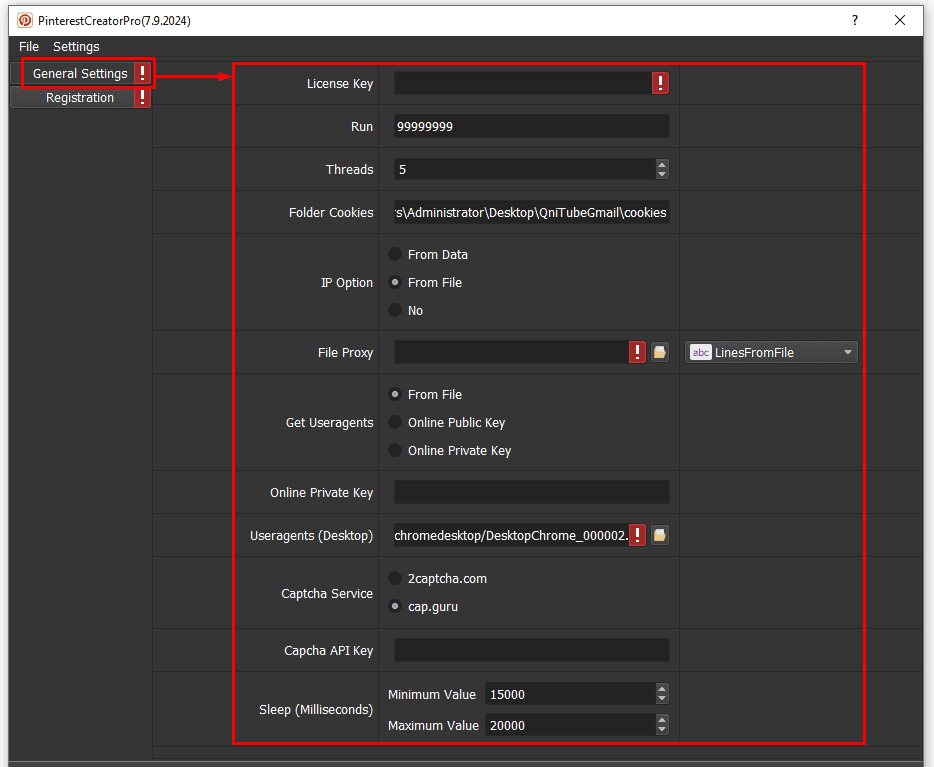Close the PinterestCreatorPro window
The width and height of the screenshot is (934, 767).
pos(900,20)
